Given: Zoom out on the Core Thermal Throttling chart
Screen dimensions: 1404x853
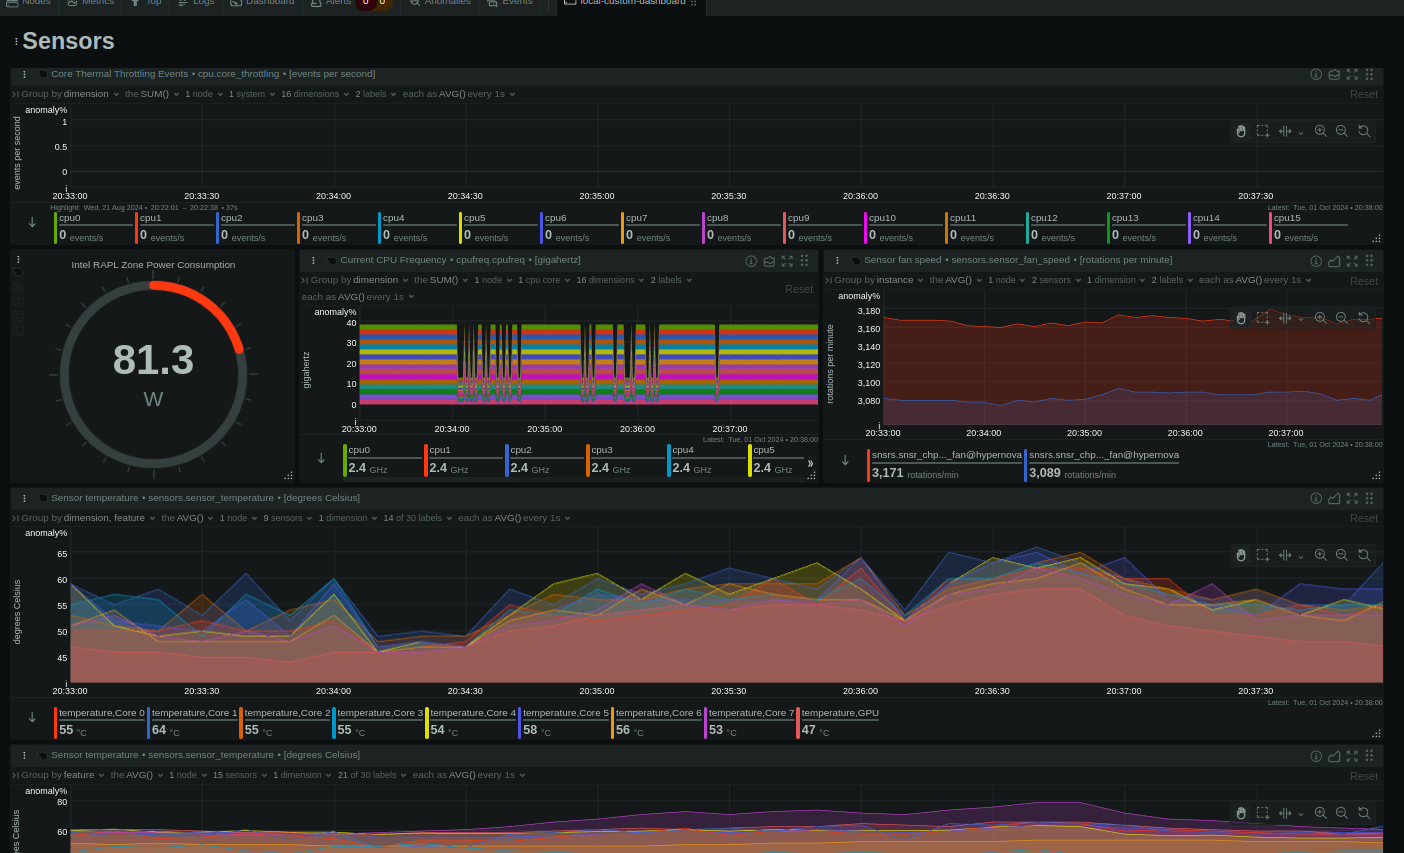Looking at the screenshot, I should pos(1342,131).
